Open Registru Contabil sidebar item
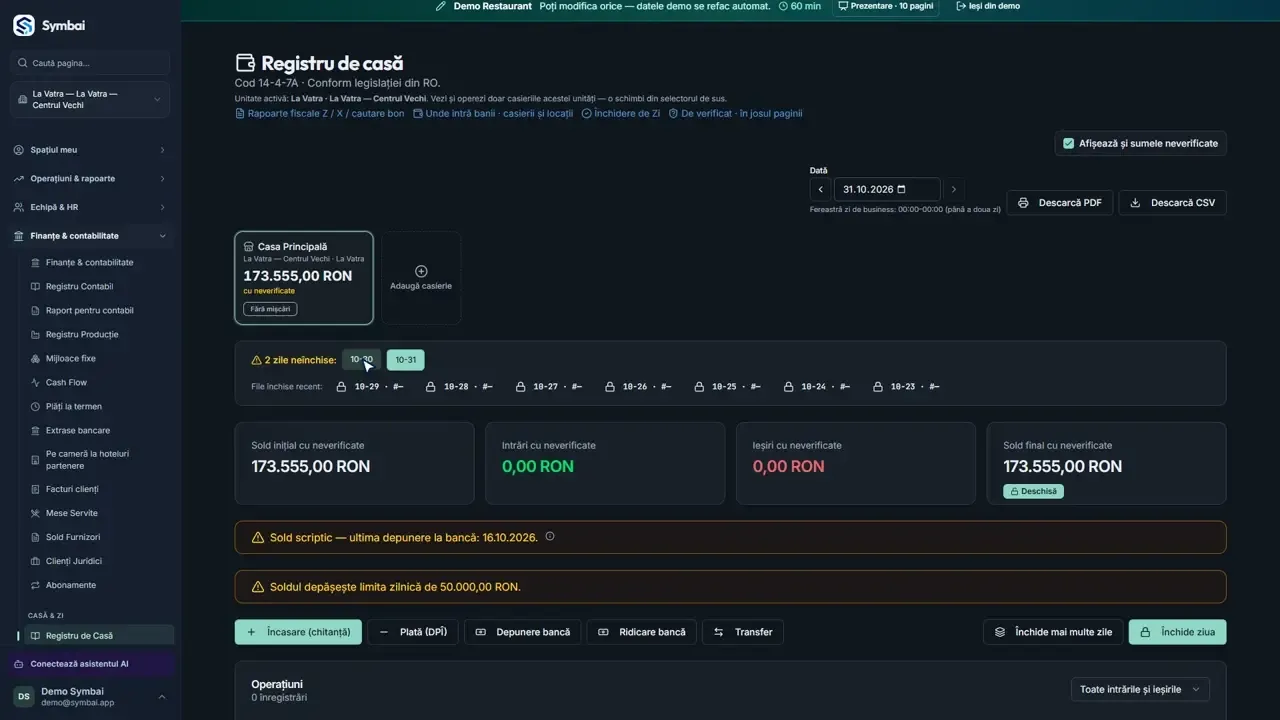Image resolution: width=1280 pixels, height=720 pixels. [x=79, y=286]
